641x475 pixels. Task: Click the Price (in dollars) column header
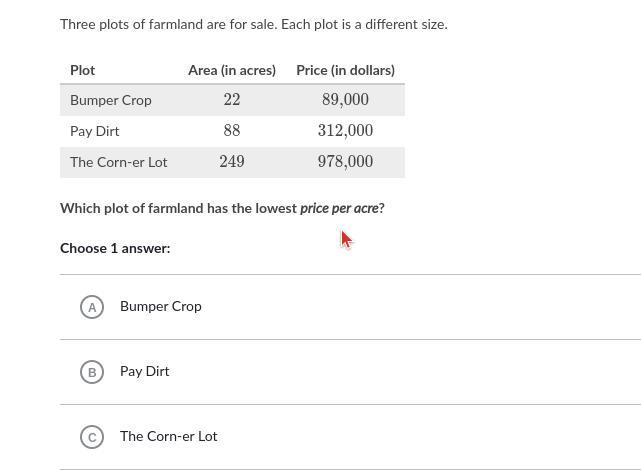[x=345, y=70]
